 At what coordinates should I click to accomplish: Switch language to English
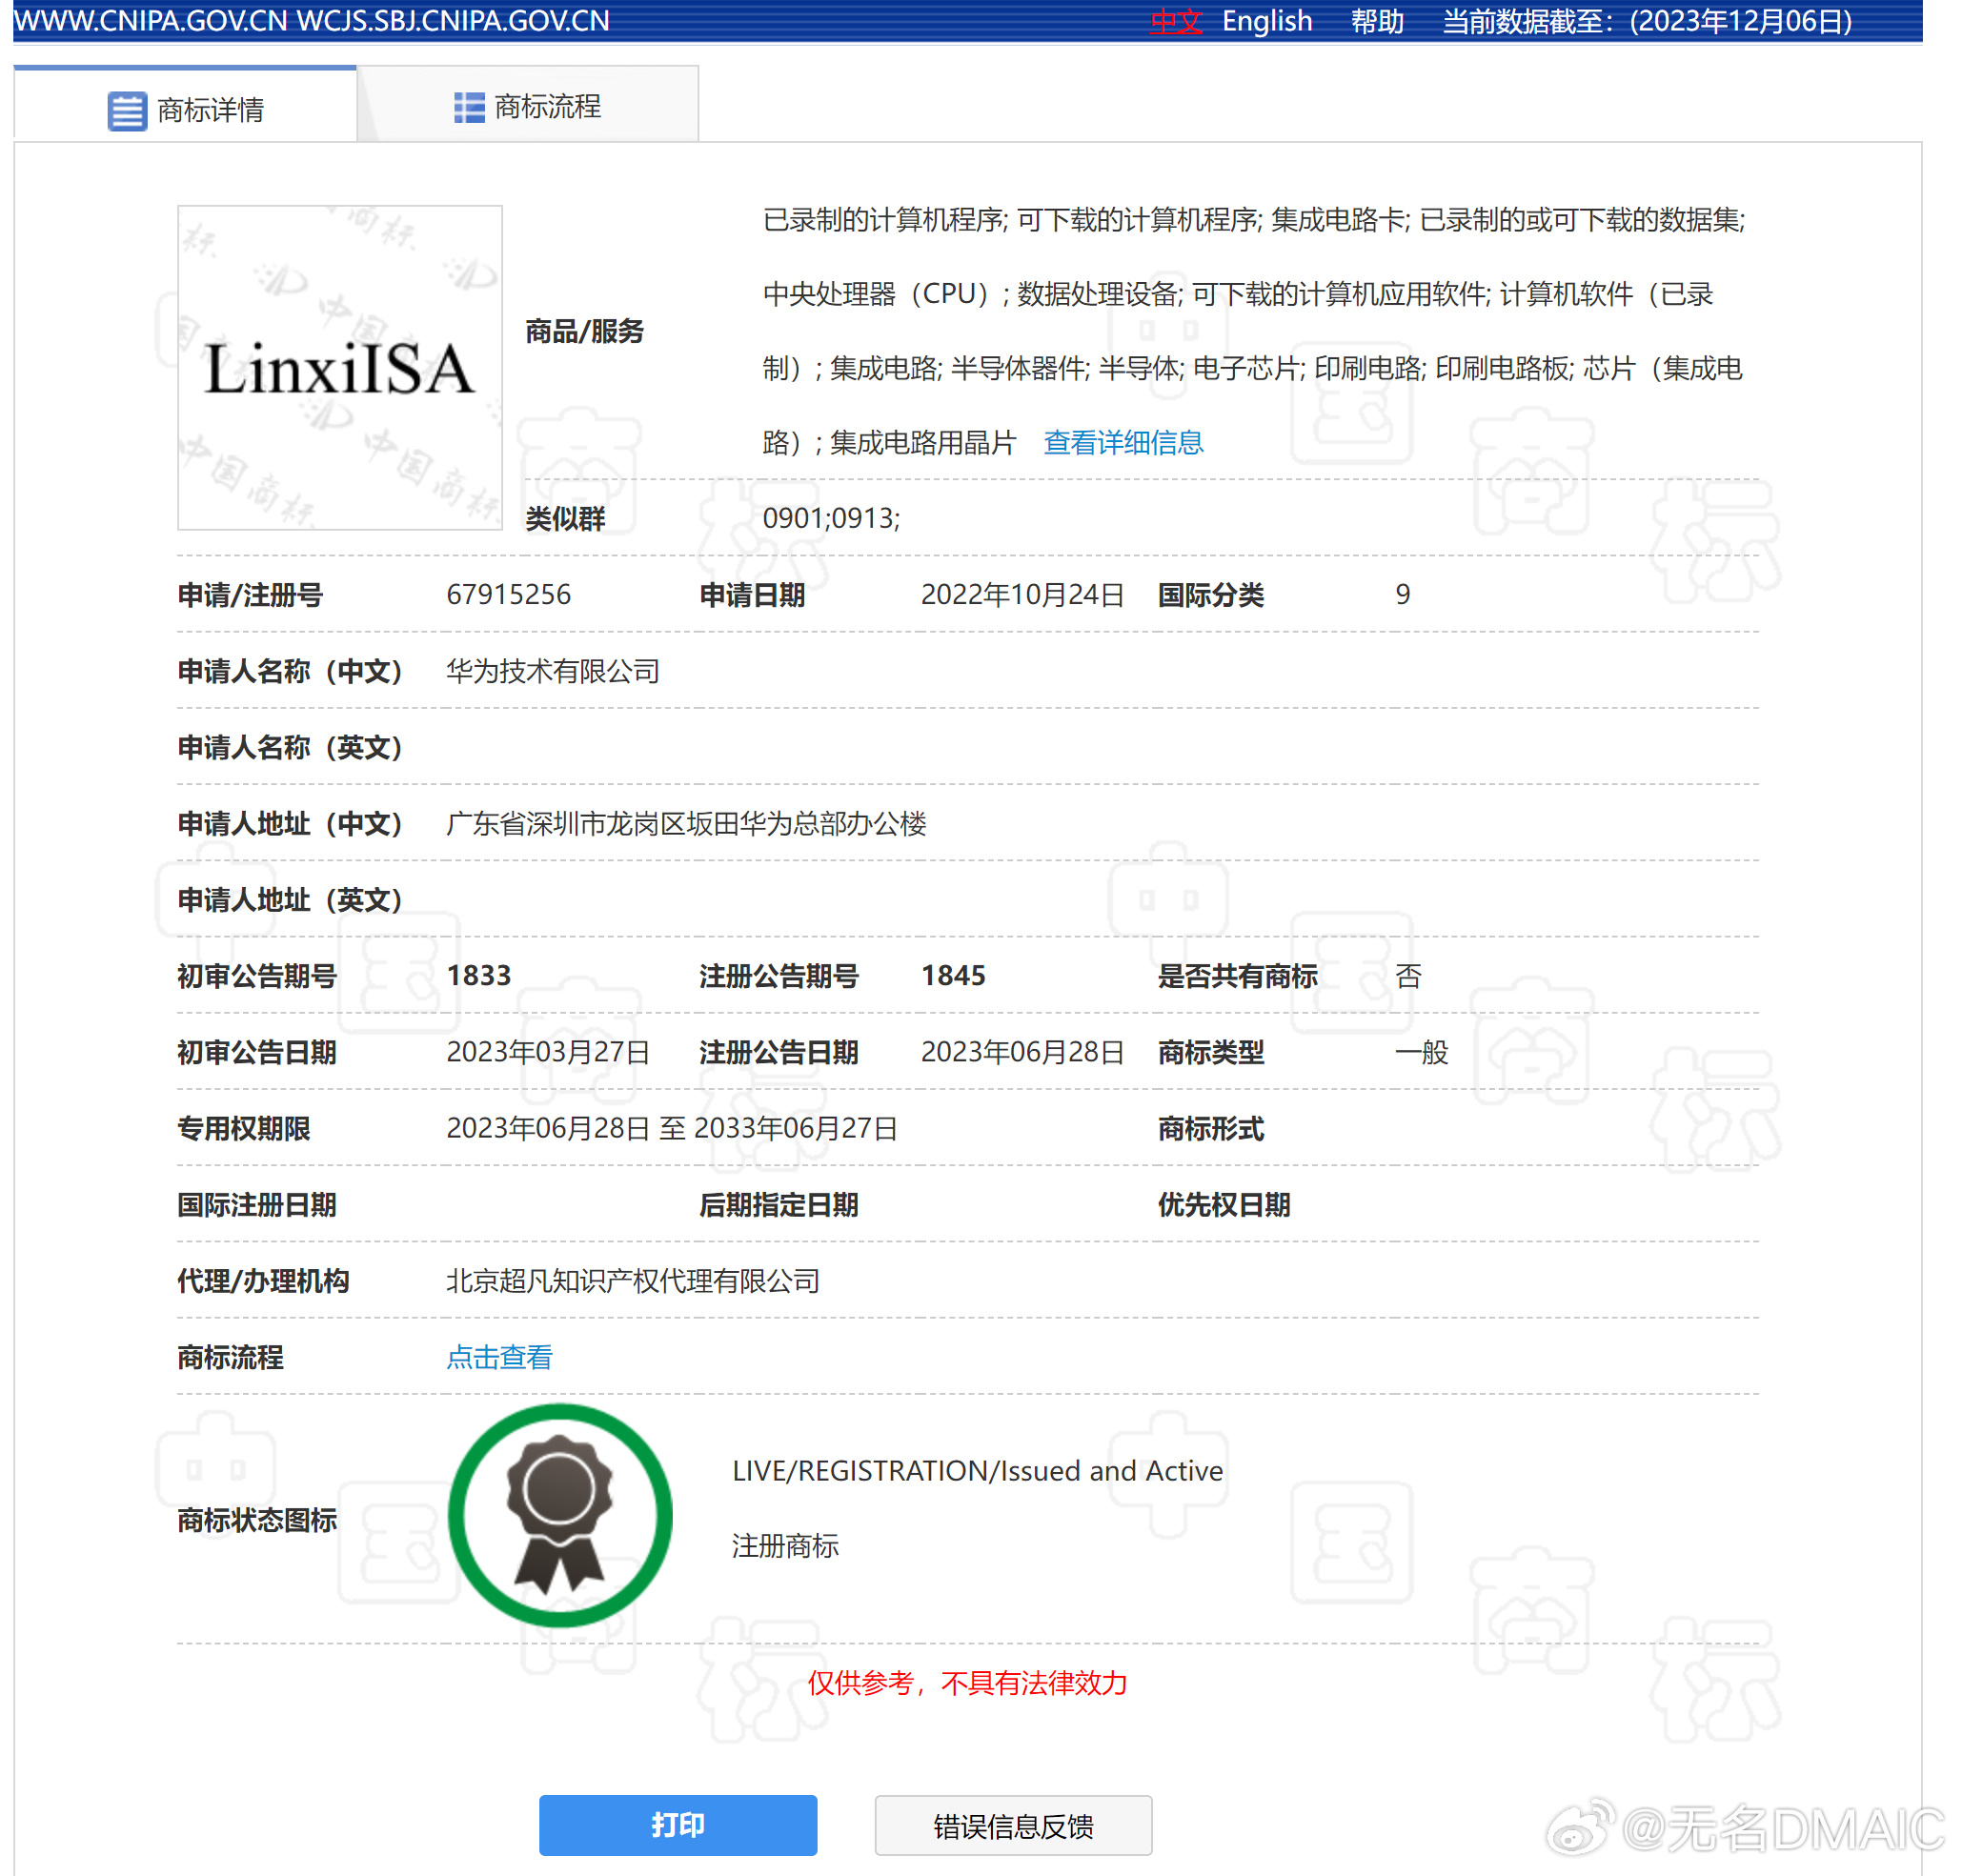click(x=1266, y=21)
